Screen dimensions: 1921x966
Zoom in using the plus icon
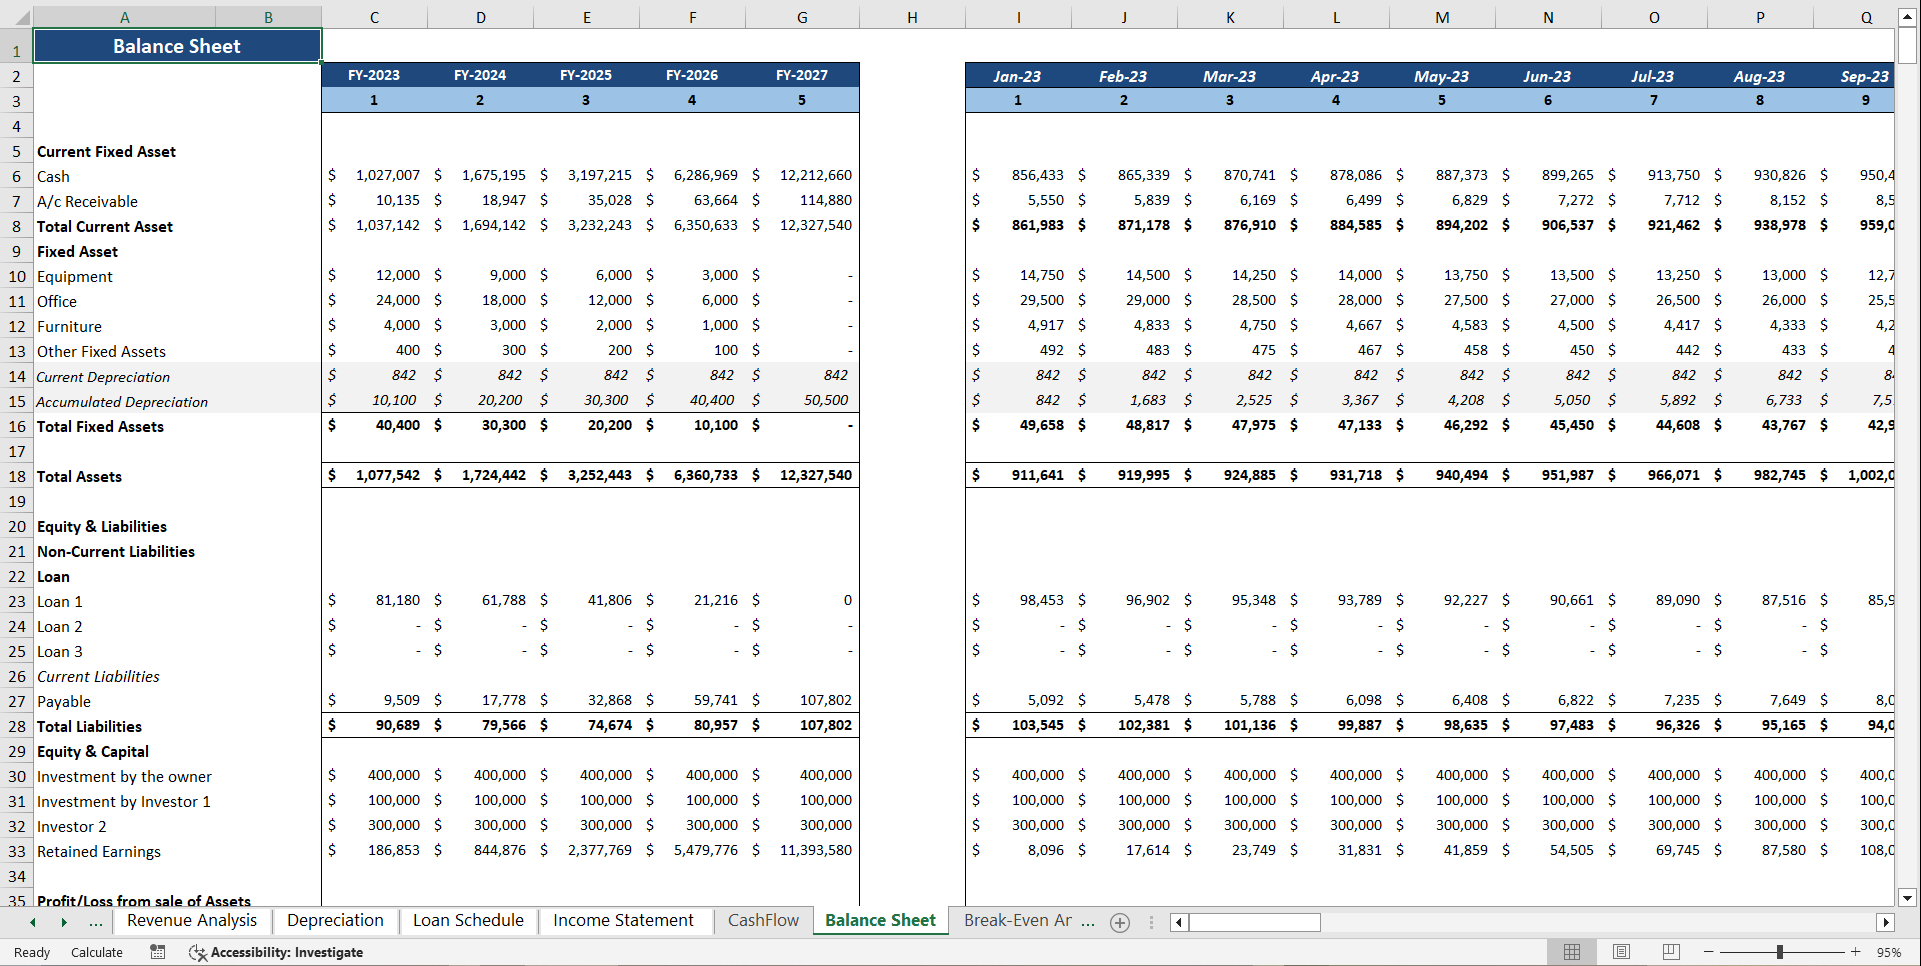[1857, 952]
